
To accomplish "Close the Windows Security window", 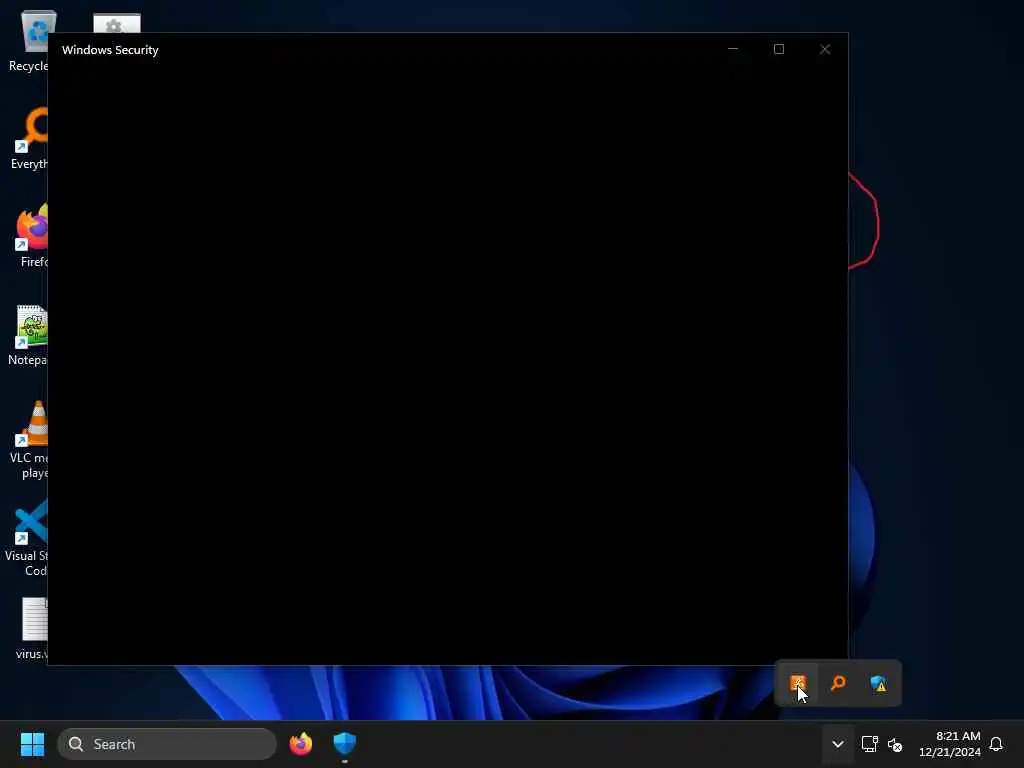I will click(x=825, y=49).
